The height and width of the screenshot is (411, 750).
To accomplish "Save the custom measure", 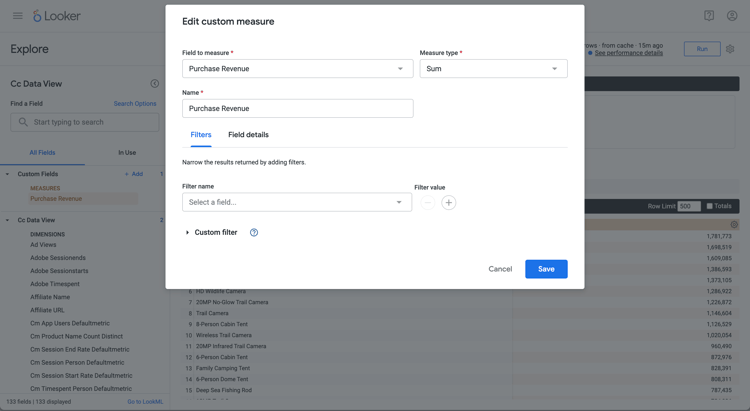I will (546, 269).
